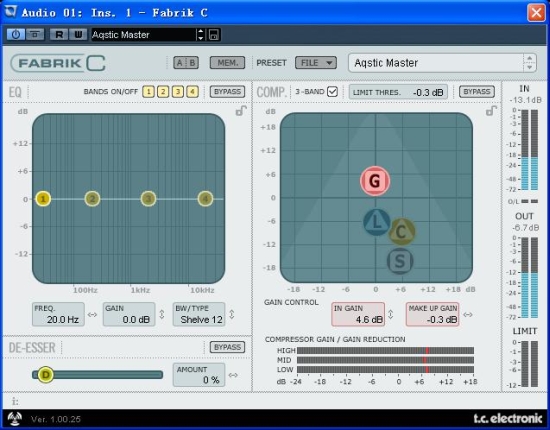The height and width of the screenshot is (430, 550).
Task: Click the FREQ. 20.0 Hz field
Action: coord(58,314)
